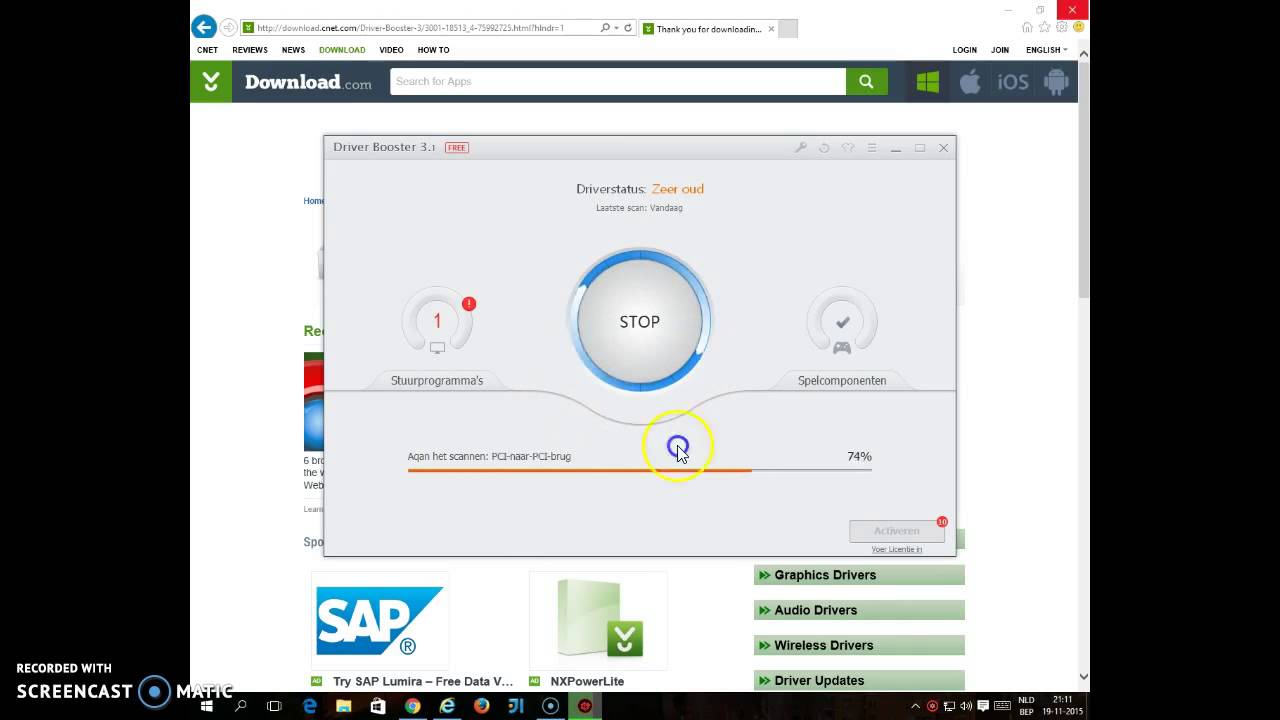
Task: Select the Apple Mac platform icon
Action: click(970, 82)
